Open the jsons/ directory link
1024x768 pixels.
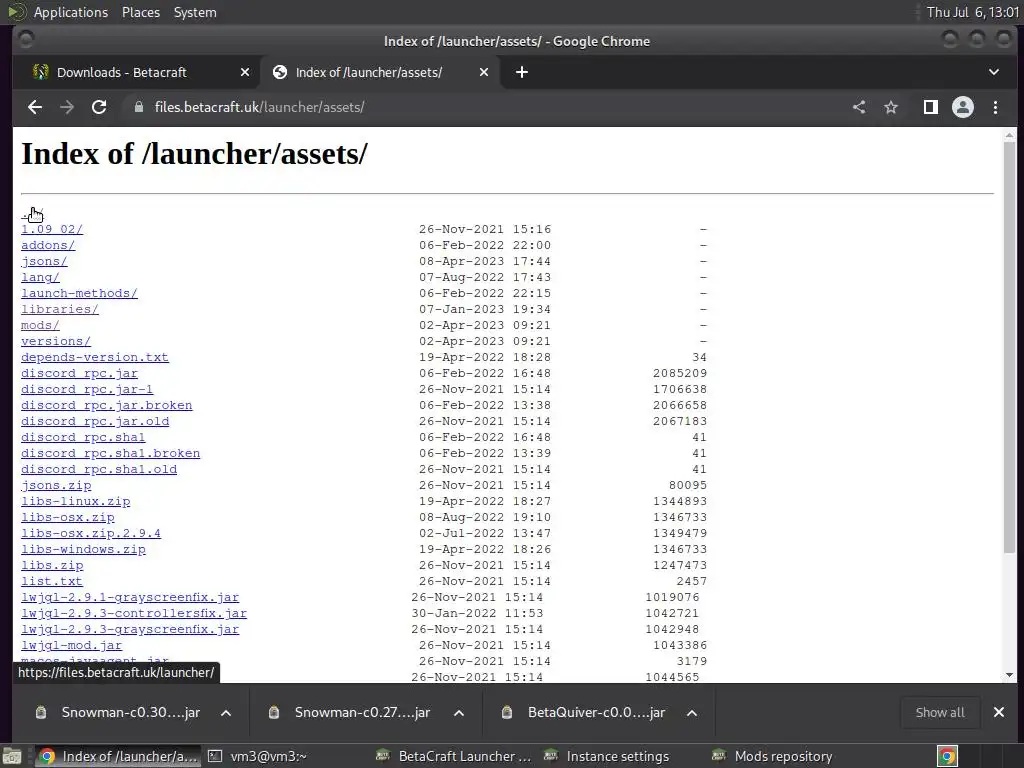coord(44,261)
